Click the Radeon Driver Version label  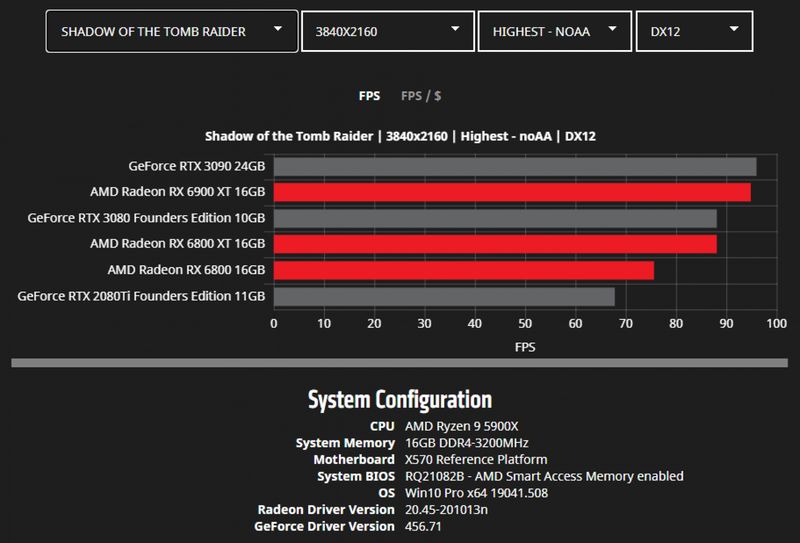pyautogui.click(x=326, y=509)
